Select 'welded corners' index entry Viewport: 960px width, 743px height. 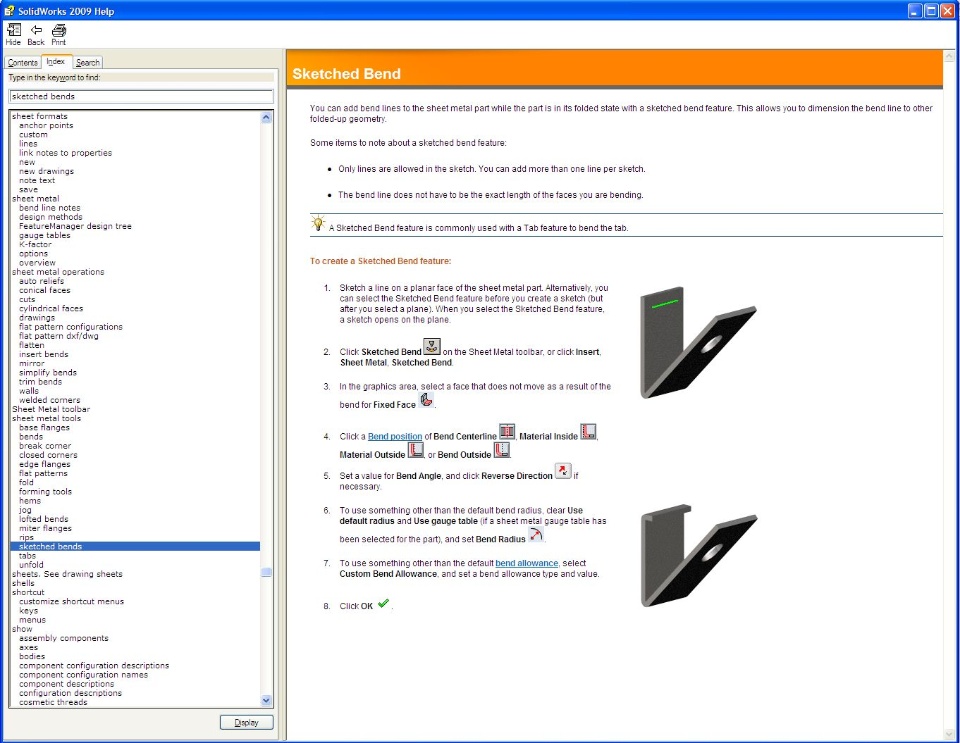point(50,400)
